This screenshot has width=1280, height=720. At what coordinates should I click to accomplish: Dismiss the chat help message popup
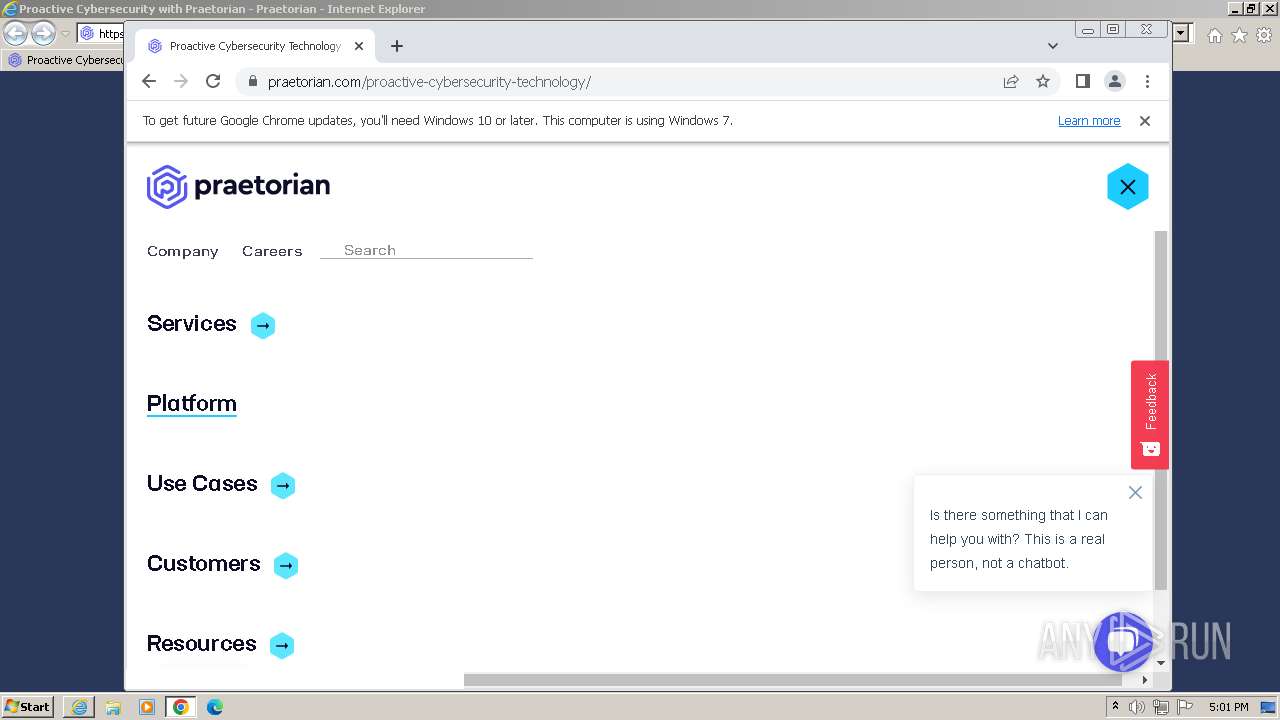(1135, 492)
